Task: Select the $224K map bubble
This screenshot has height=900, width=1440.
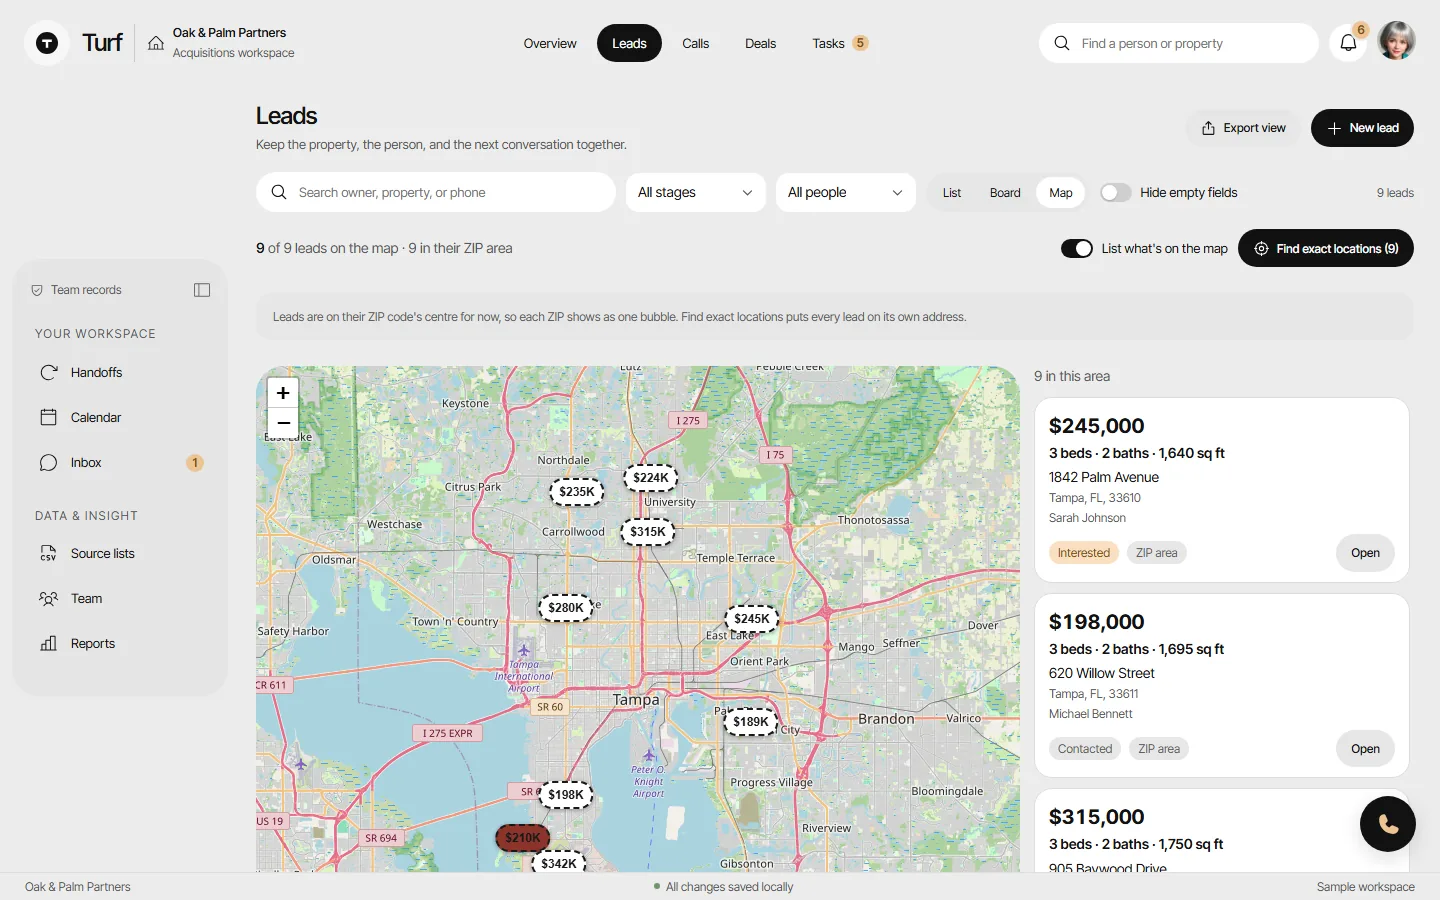Action: pyautogui.click(x=651, y=478)
